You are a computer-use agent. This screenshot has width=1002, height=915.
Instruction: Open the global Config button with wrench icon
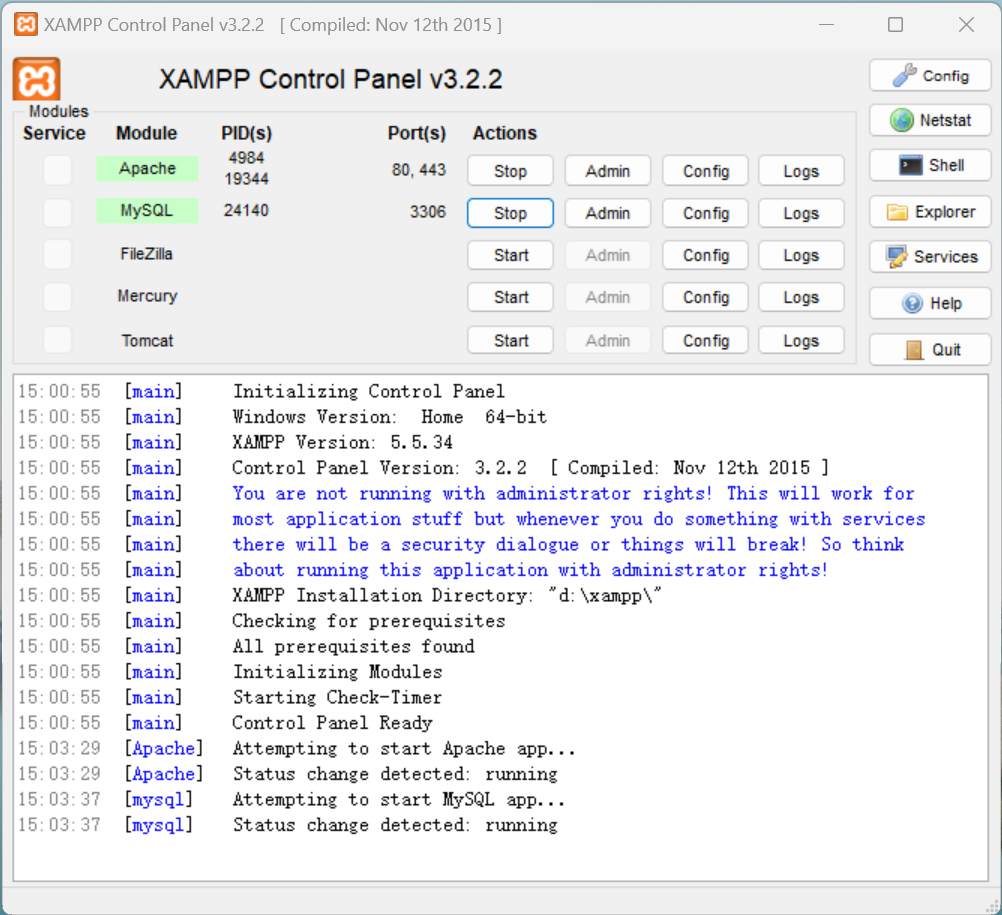coord(930,76)
